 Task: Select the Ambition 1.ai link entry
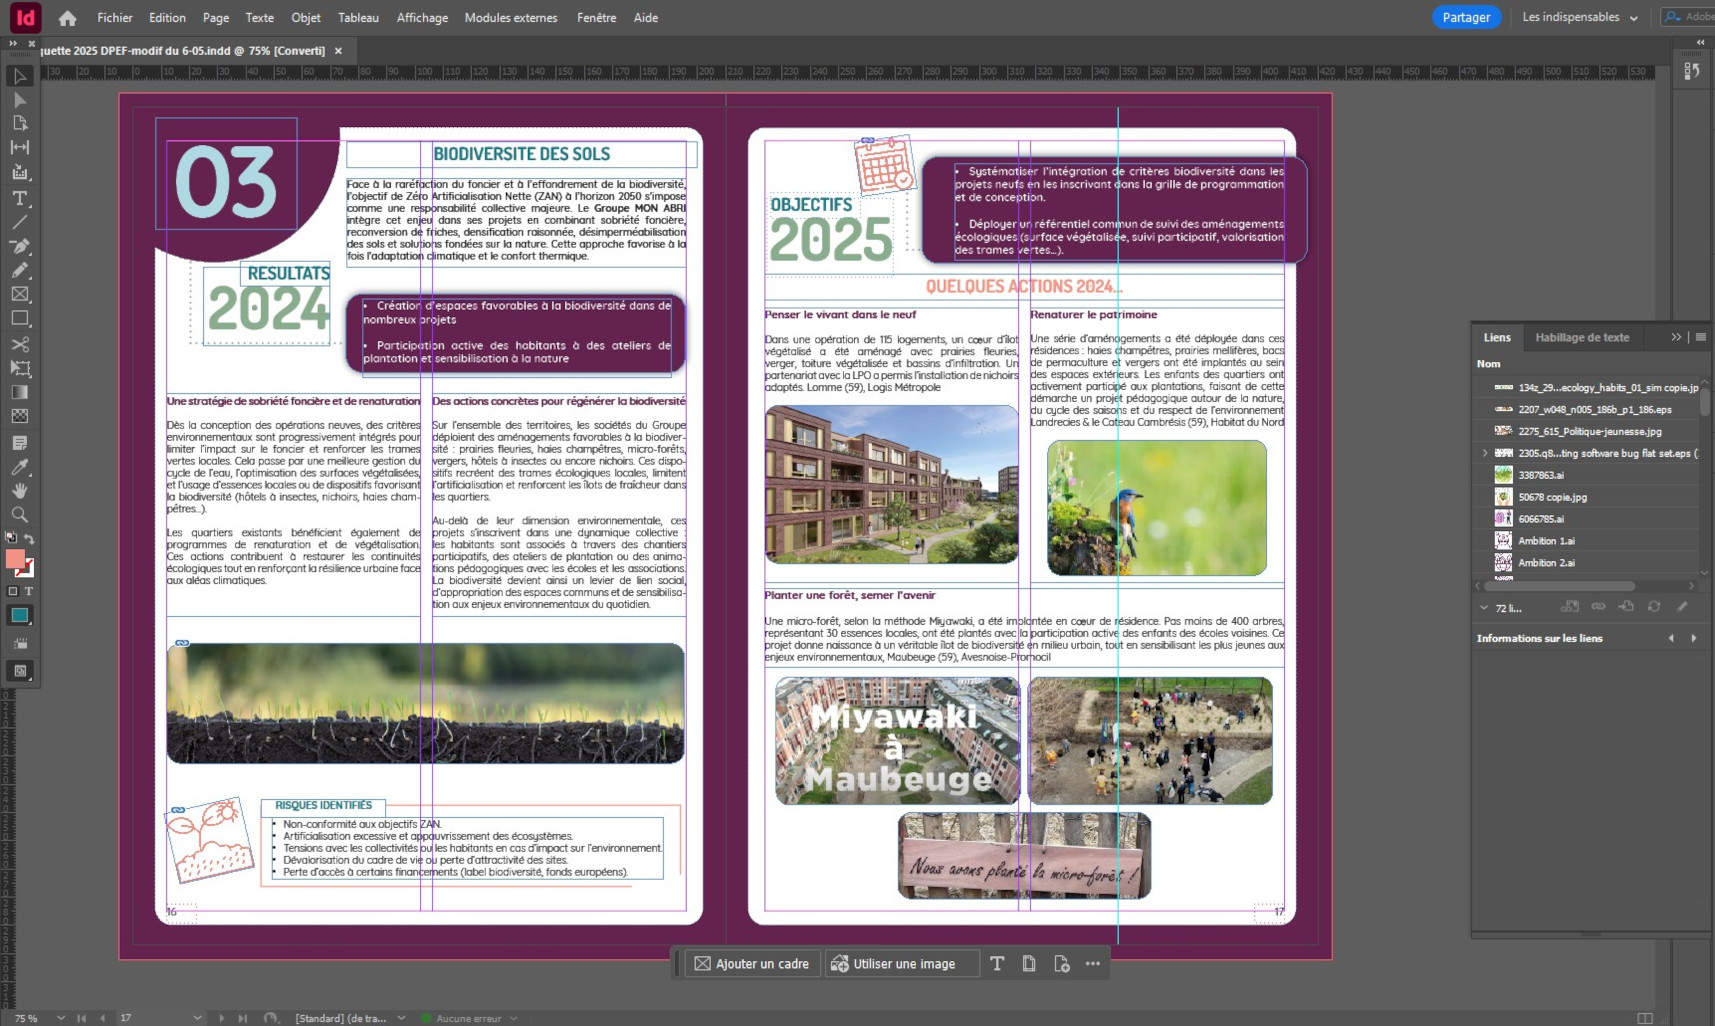[x=1545, y=540]
